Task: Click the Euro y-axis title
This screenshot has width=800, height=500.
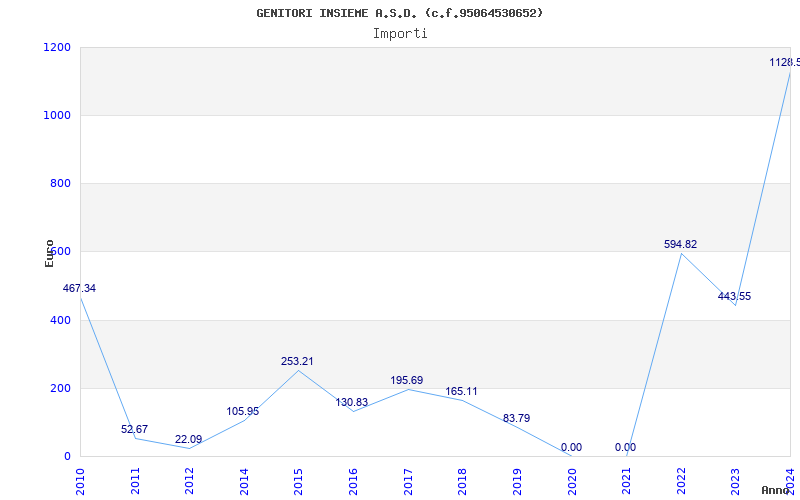Action: click(49, 254)
